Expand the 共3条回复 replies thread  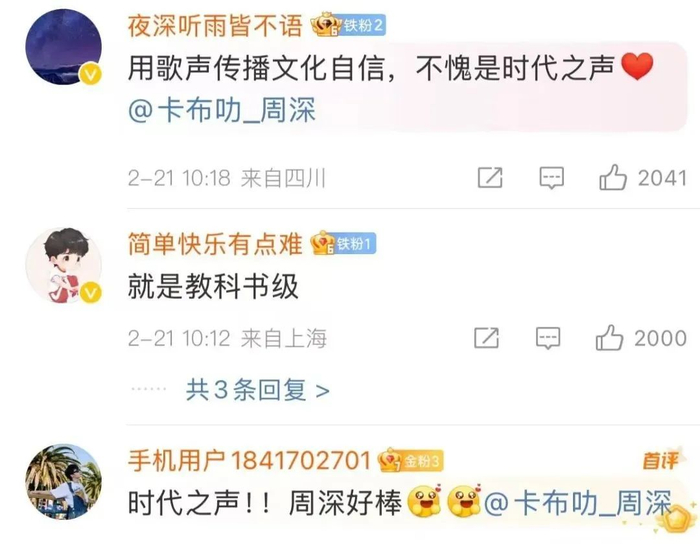coord(258,390)
